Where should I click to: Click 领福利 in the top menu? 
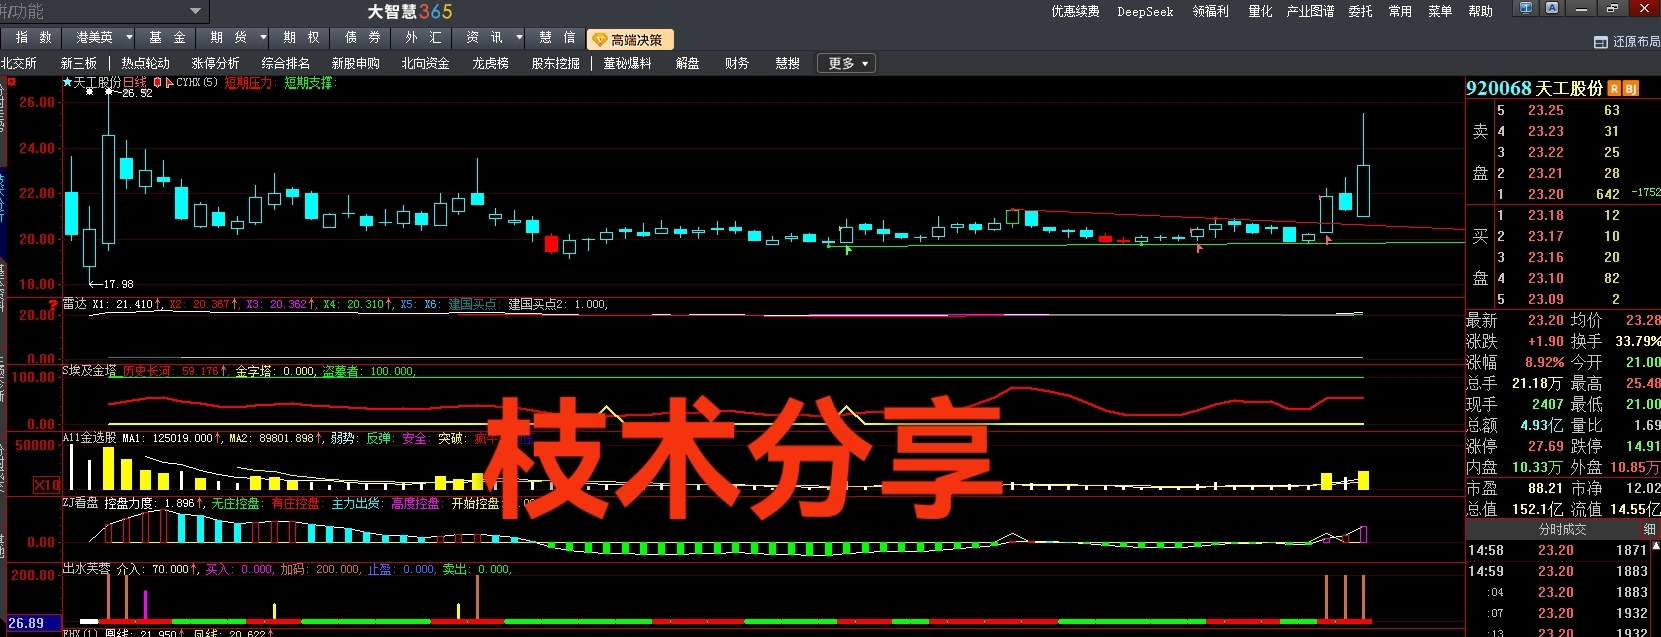(1210, 11)
